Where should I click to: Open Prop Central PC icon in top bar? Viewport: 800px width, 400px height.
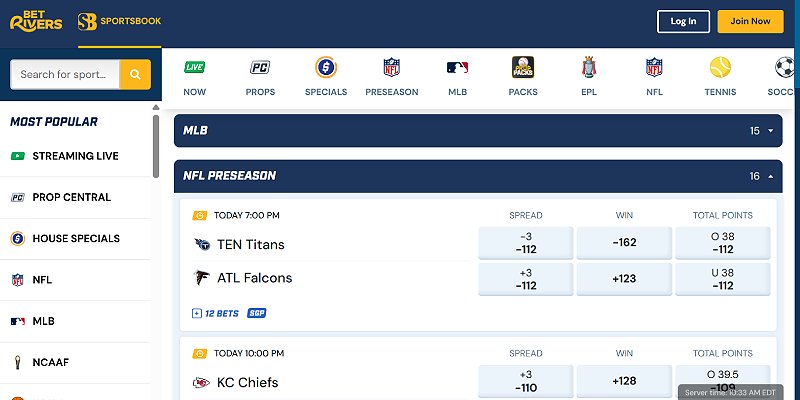tap(260, 68)
